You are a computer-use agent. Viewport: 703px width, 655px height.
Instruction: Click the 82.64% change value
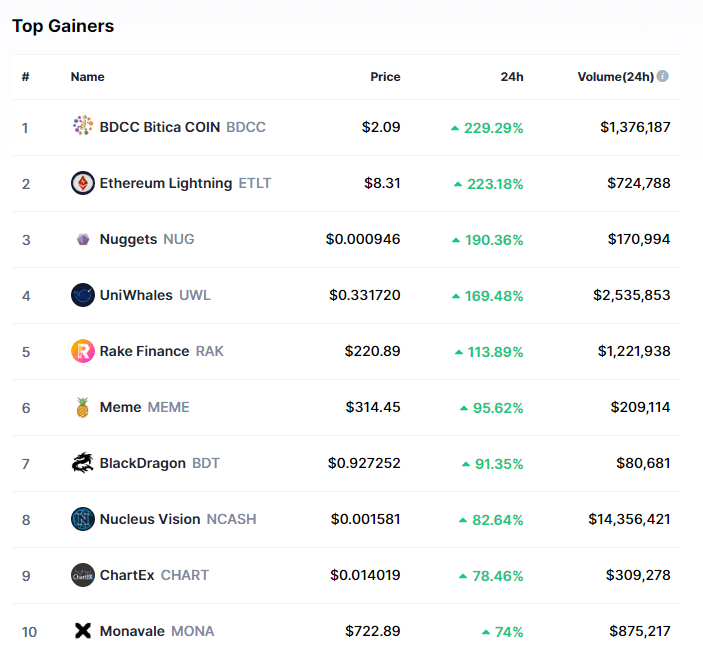tap(498, 520)
